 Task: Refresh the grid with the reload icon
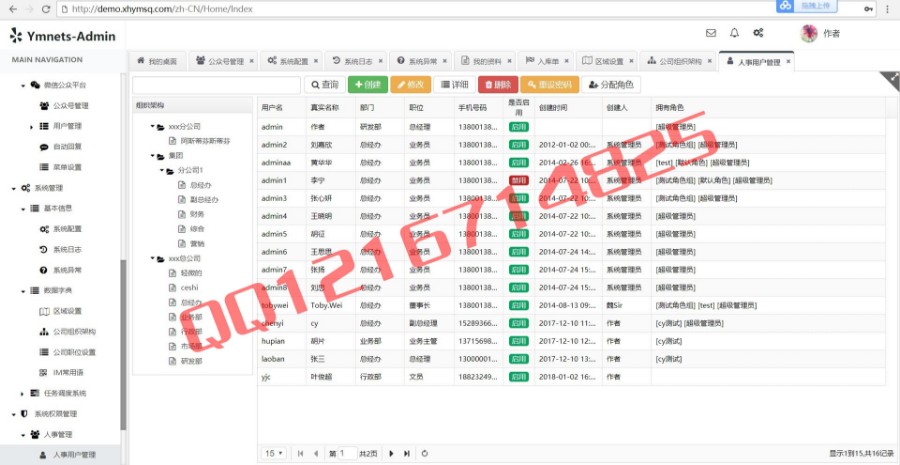coord(424,454)
